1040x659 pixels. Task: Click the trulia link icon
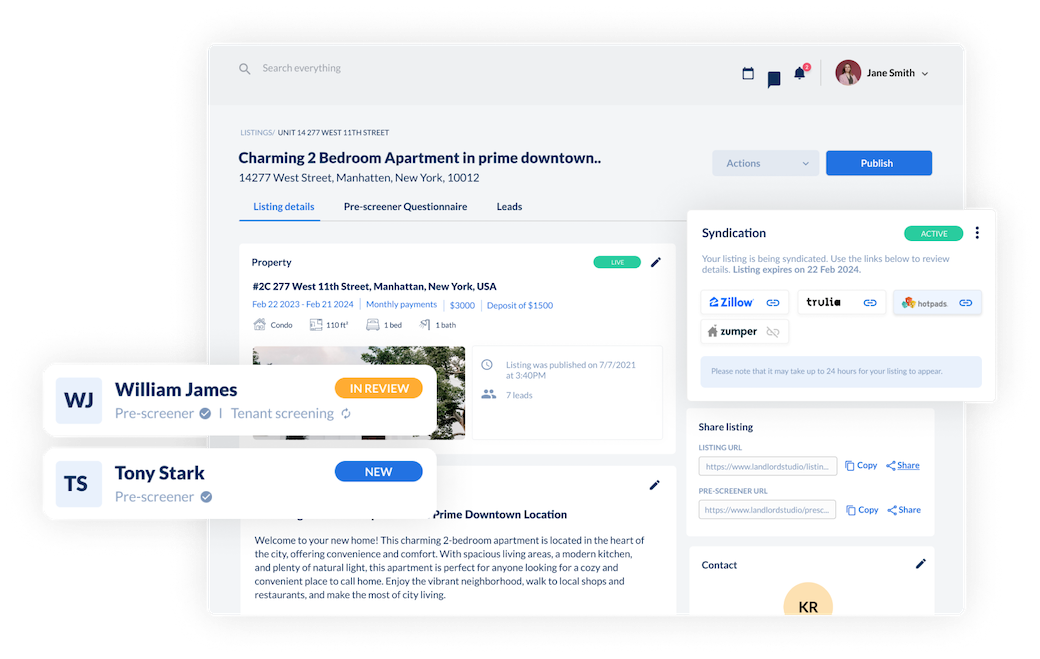click(869, 301)
